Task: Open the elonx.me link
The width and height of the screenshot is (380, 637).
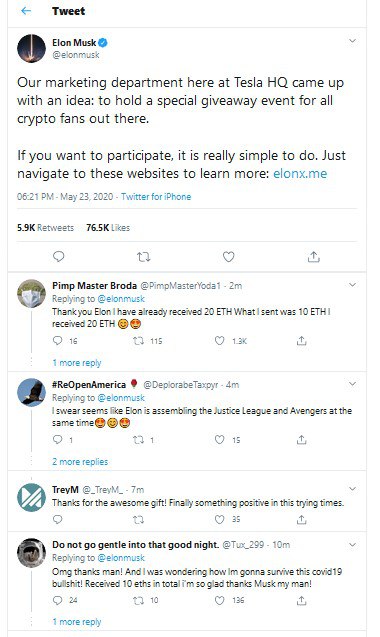Action: click(300, 173)
